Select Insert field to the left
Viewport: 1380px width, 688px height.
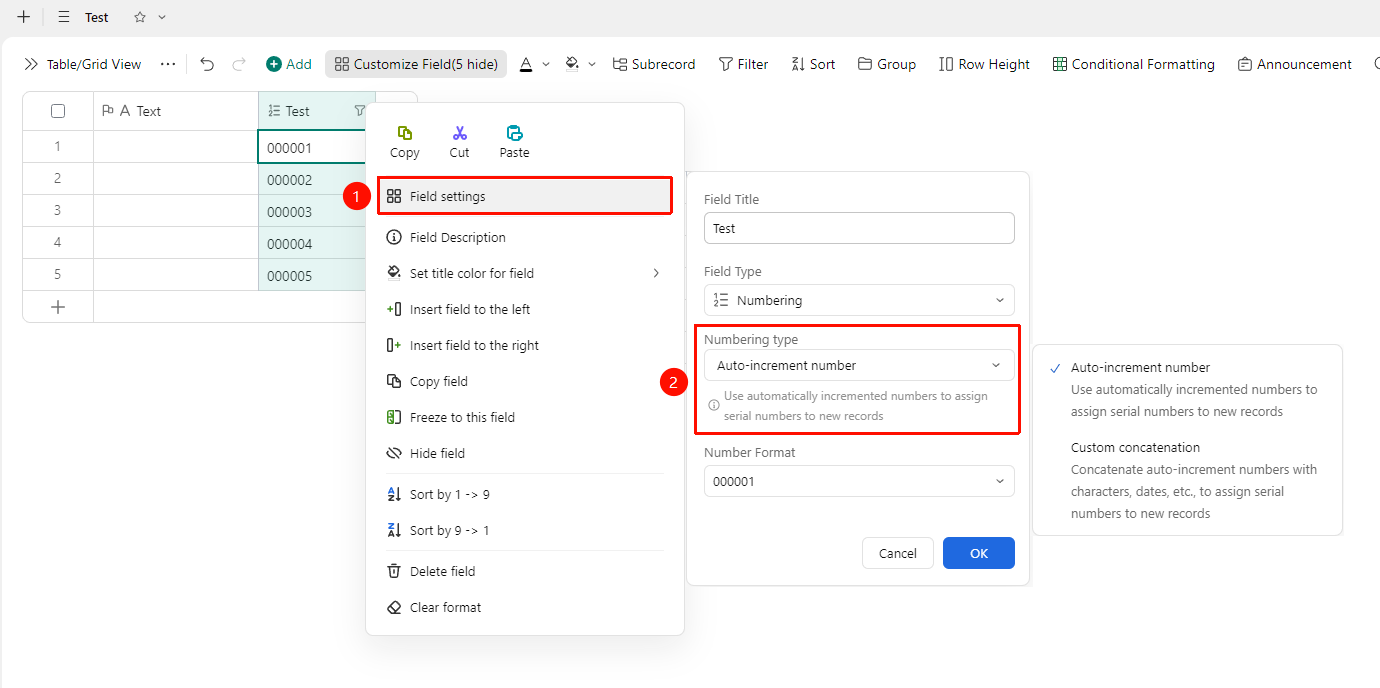[524, 309]
